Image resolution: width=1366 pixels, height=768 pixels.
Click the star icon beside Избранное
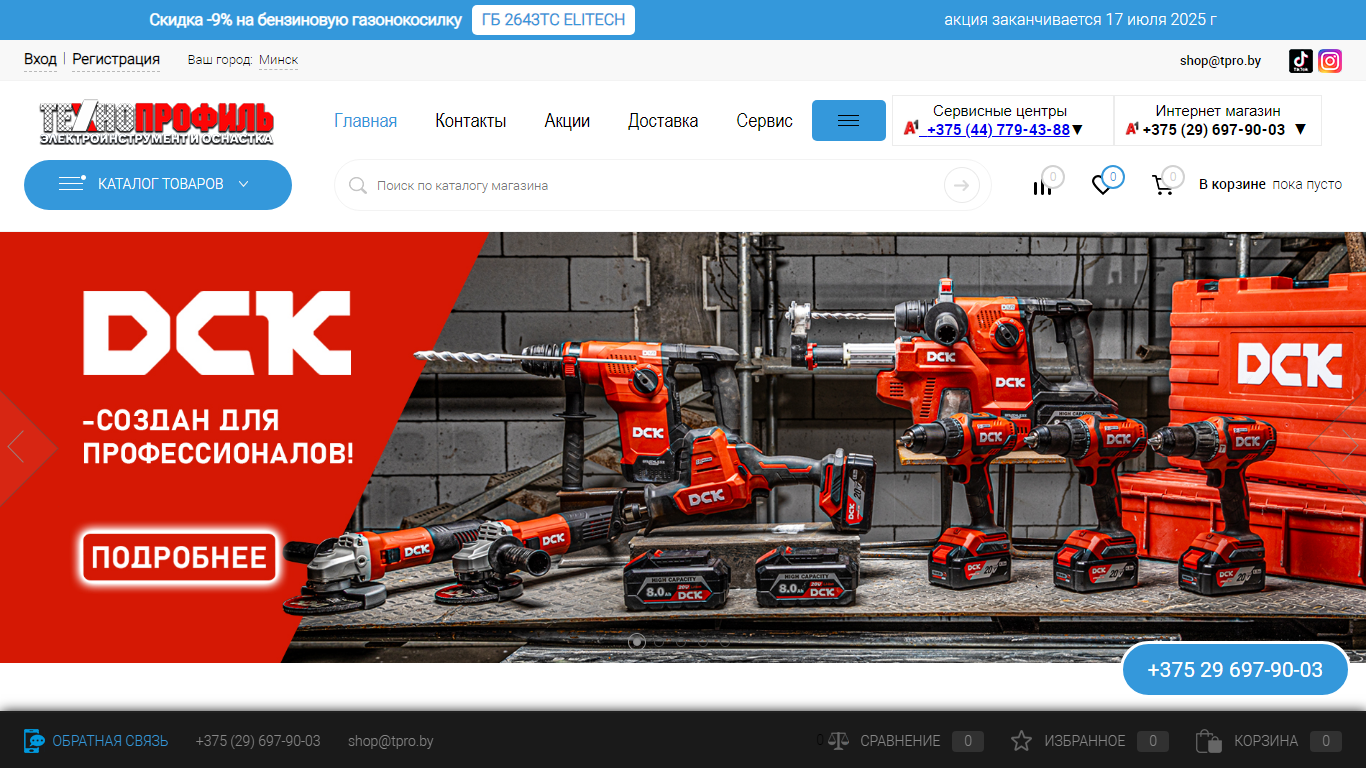[1021, 741]
